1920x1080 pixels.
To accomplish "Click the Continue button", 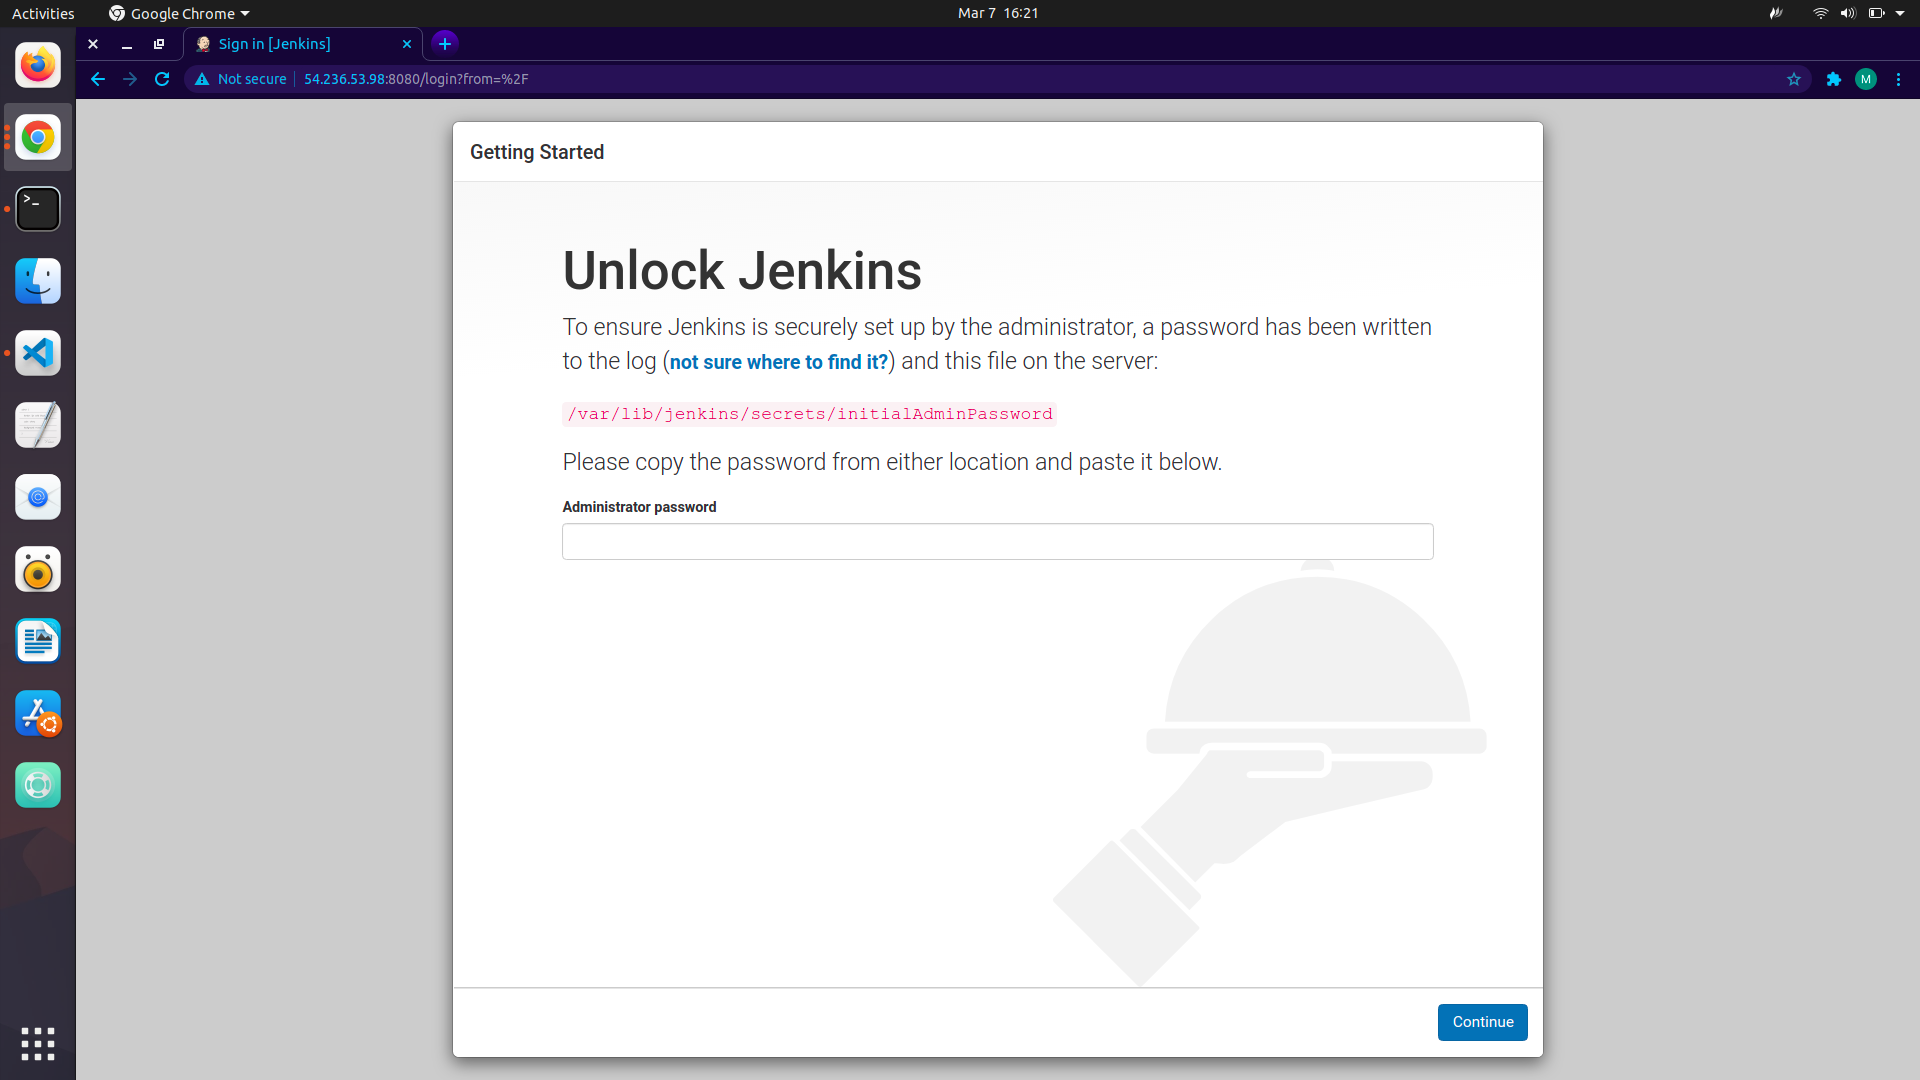I will [1482, 1022].
